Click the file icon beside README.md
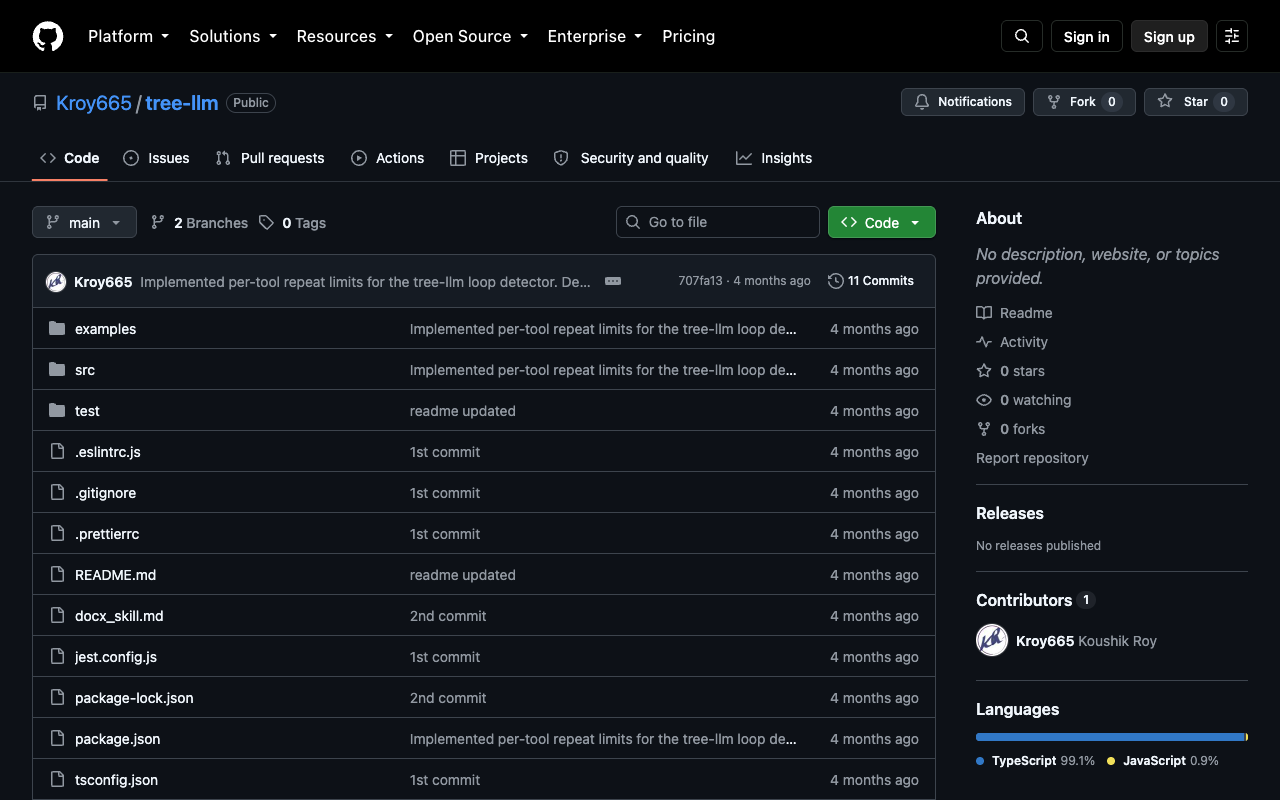1280x800 pixels. click(x=57, y=575)
